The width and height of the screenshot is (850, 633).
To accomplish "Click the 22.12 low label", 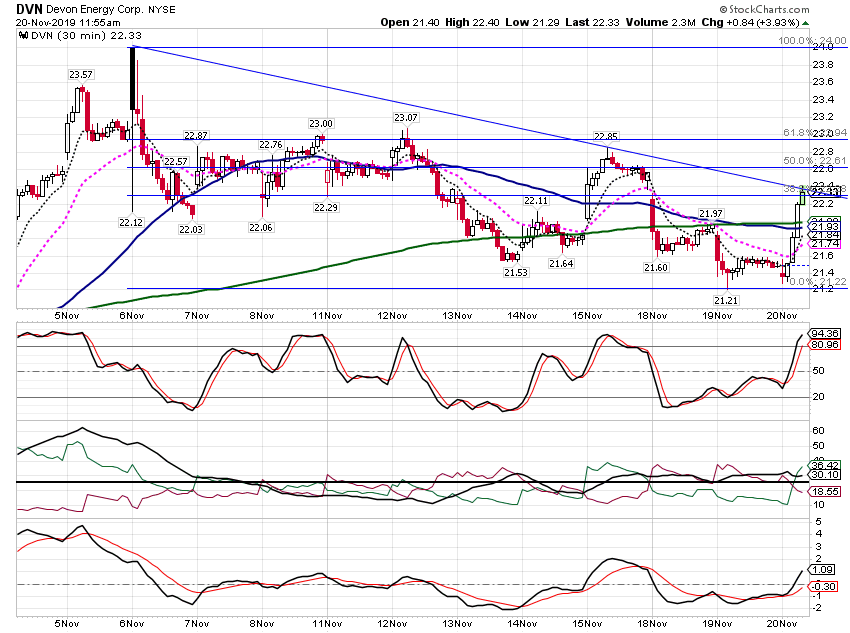I will 131,222.
